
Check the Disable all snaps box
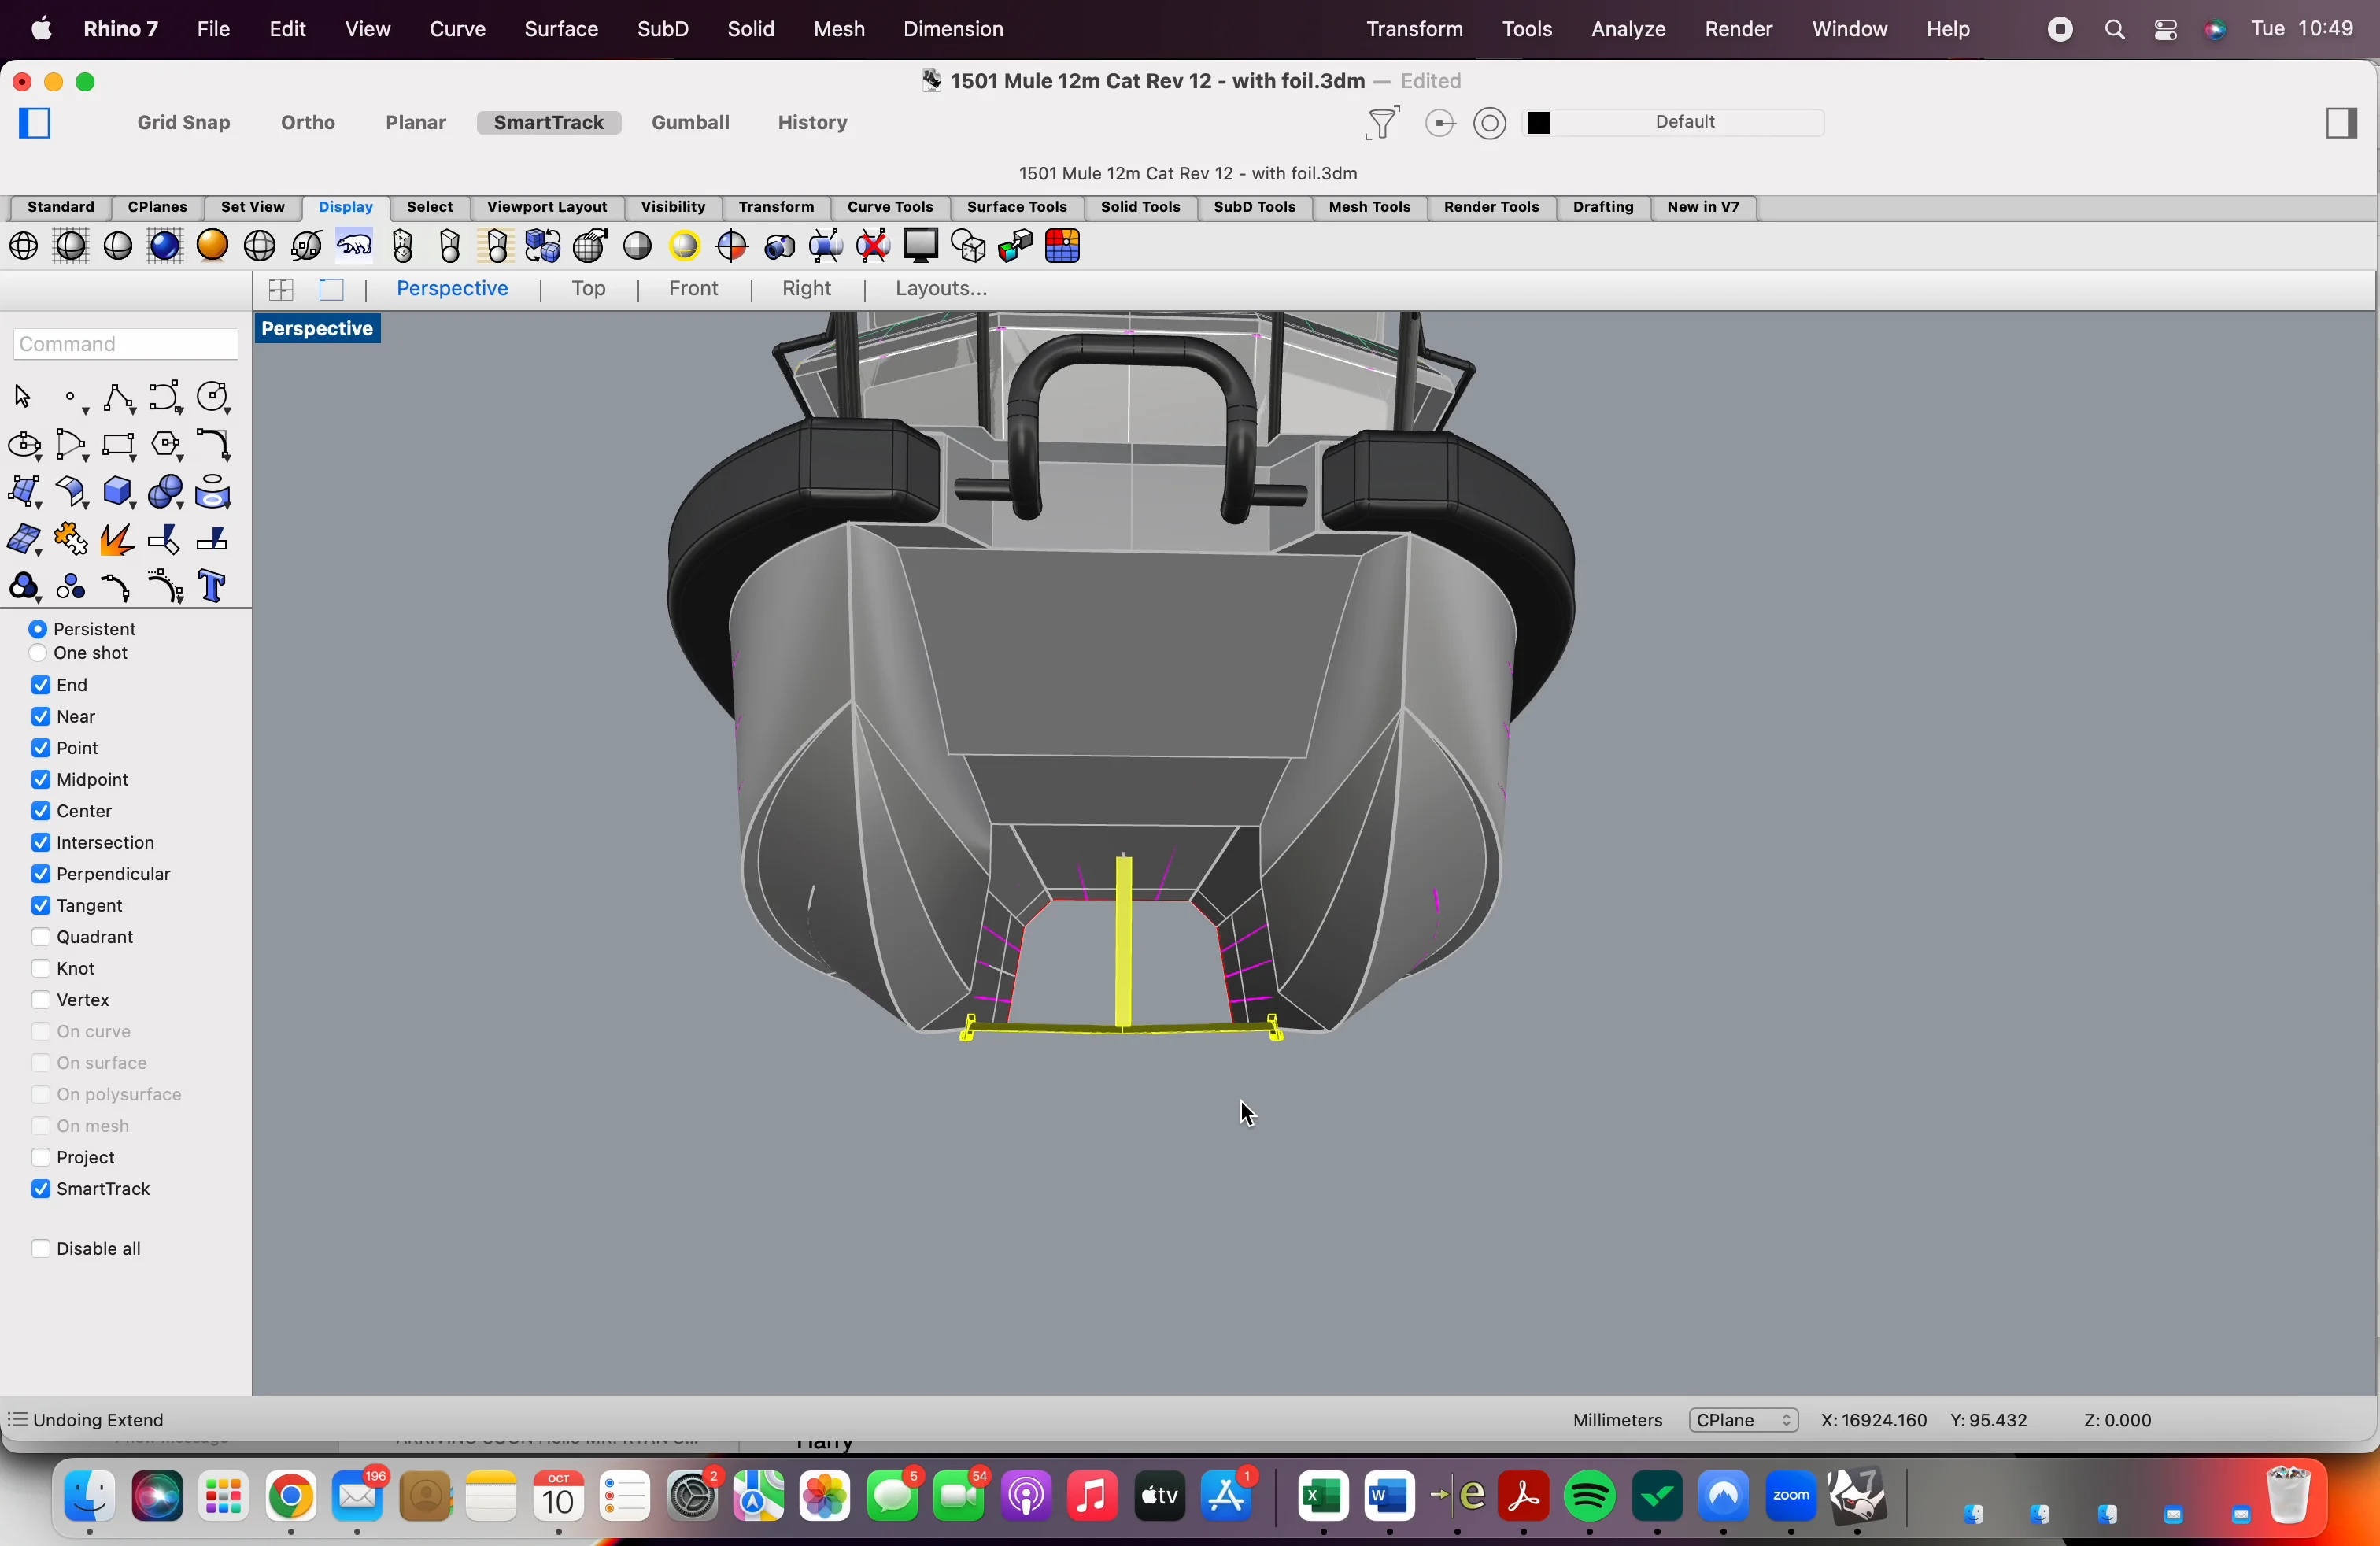[41, 1249]
